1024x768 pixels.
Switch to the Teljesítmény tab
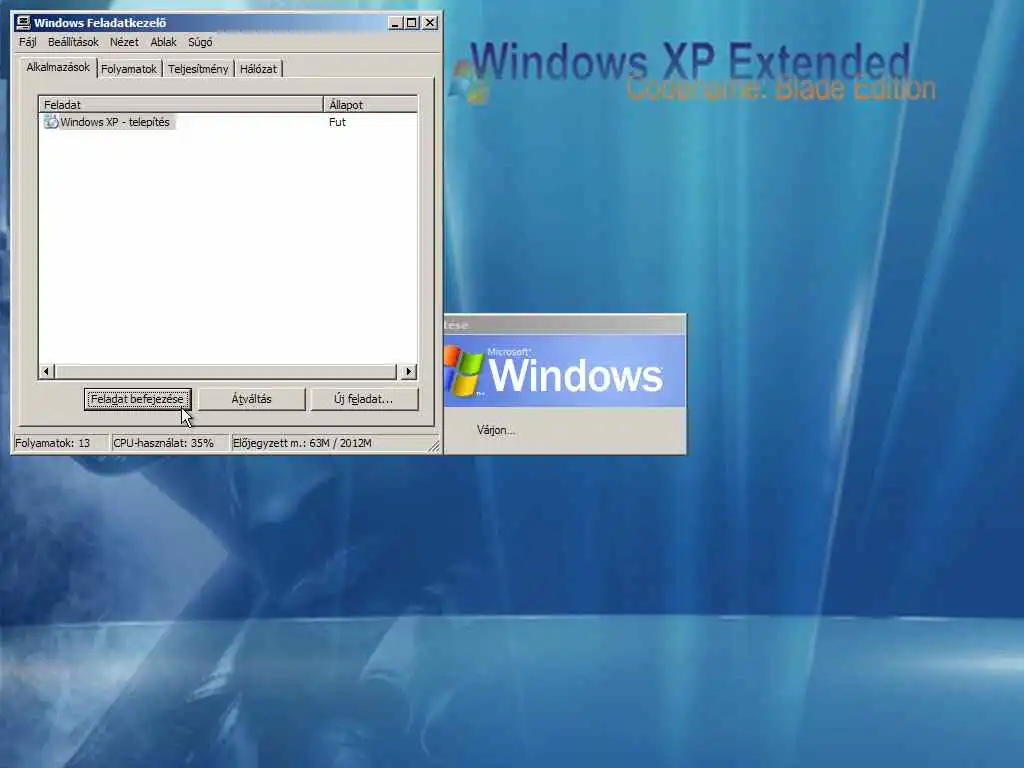click(198, 69)
